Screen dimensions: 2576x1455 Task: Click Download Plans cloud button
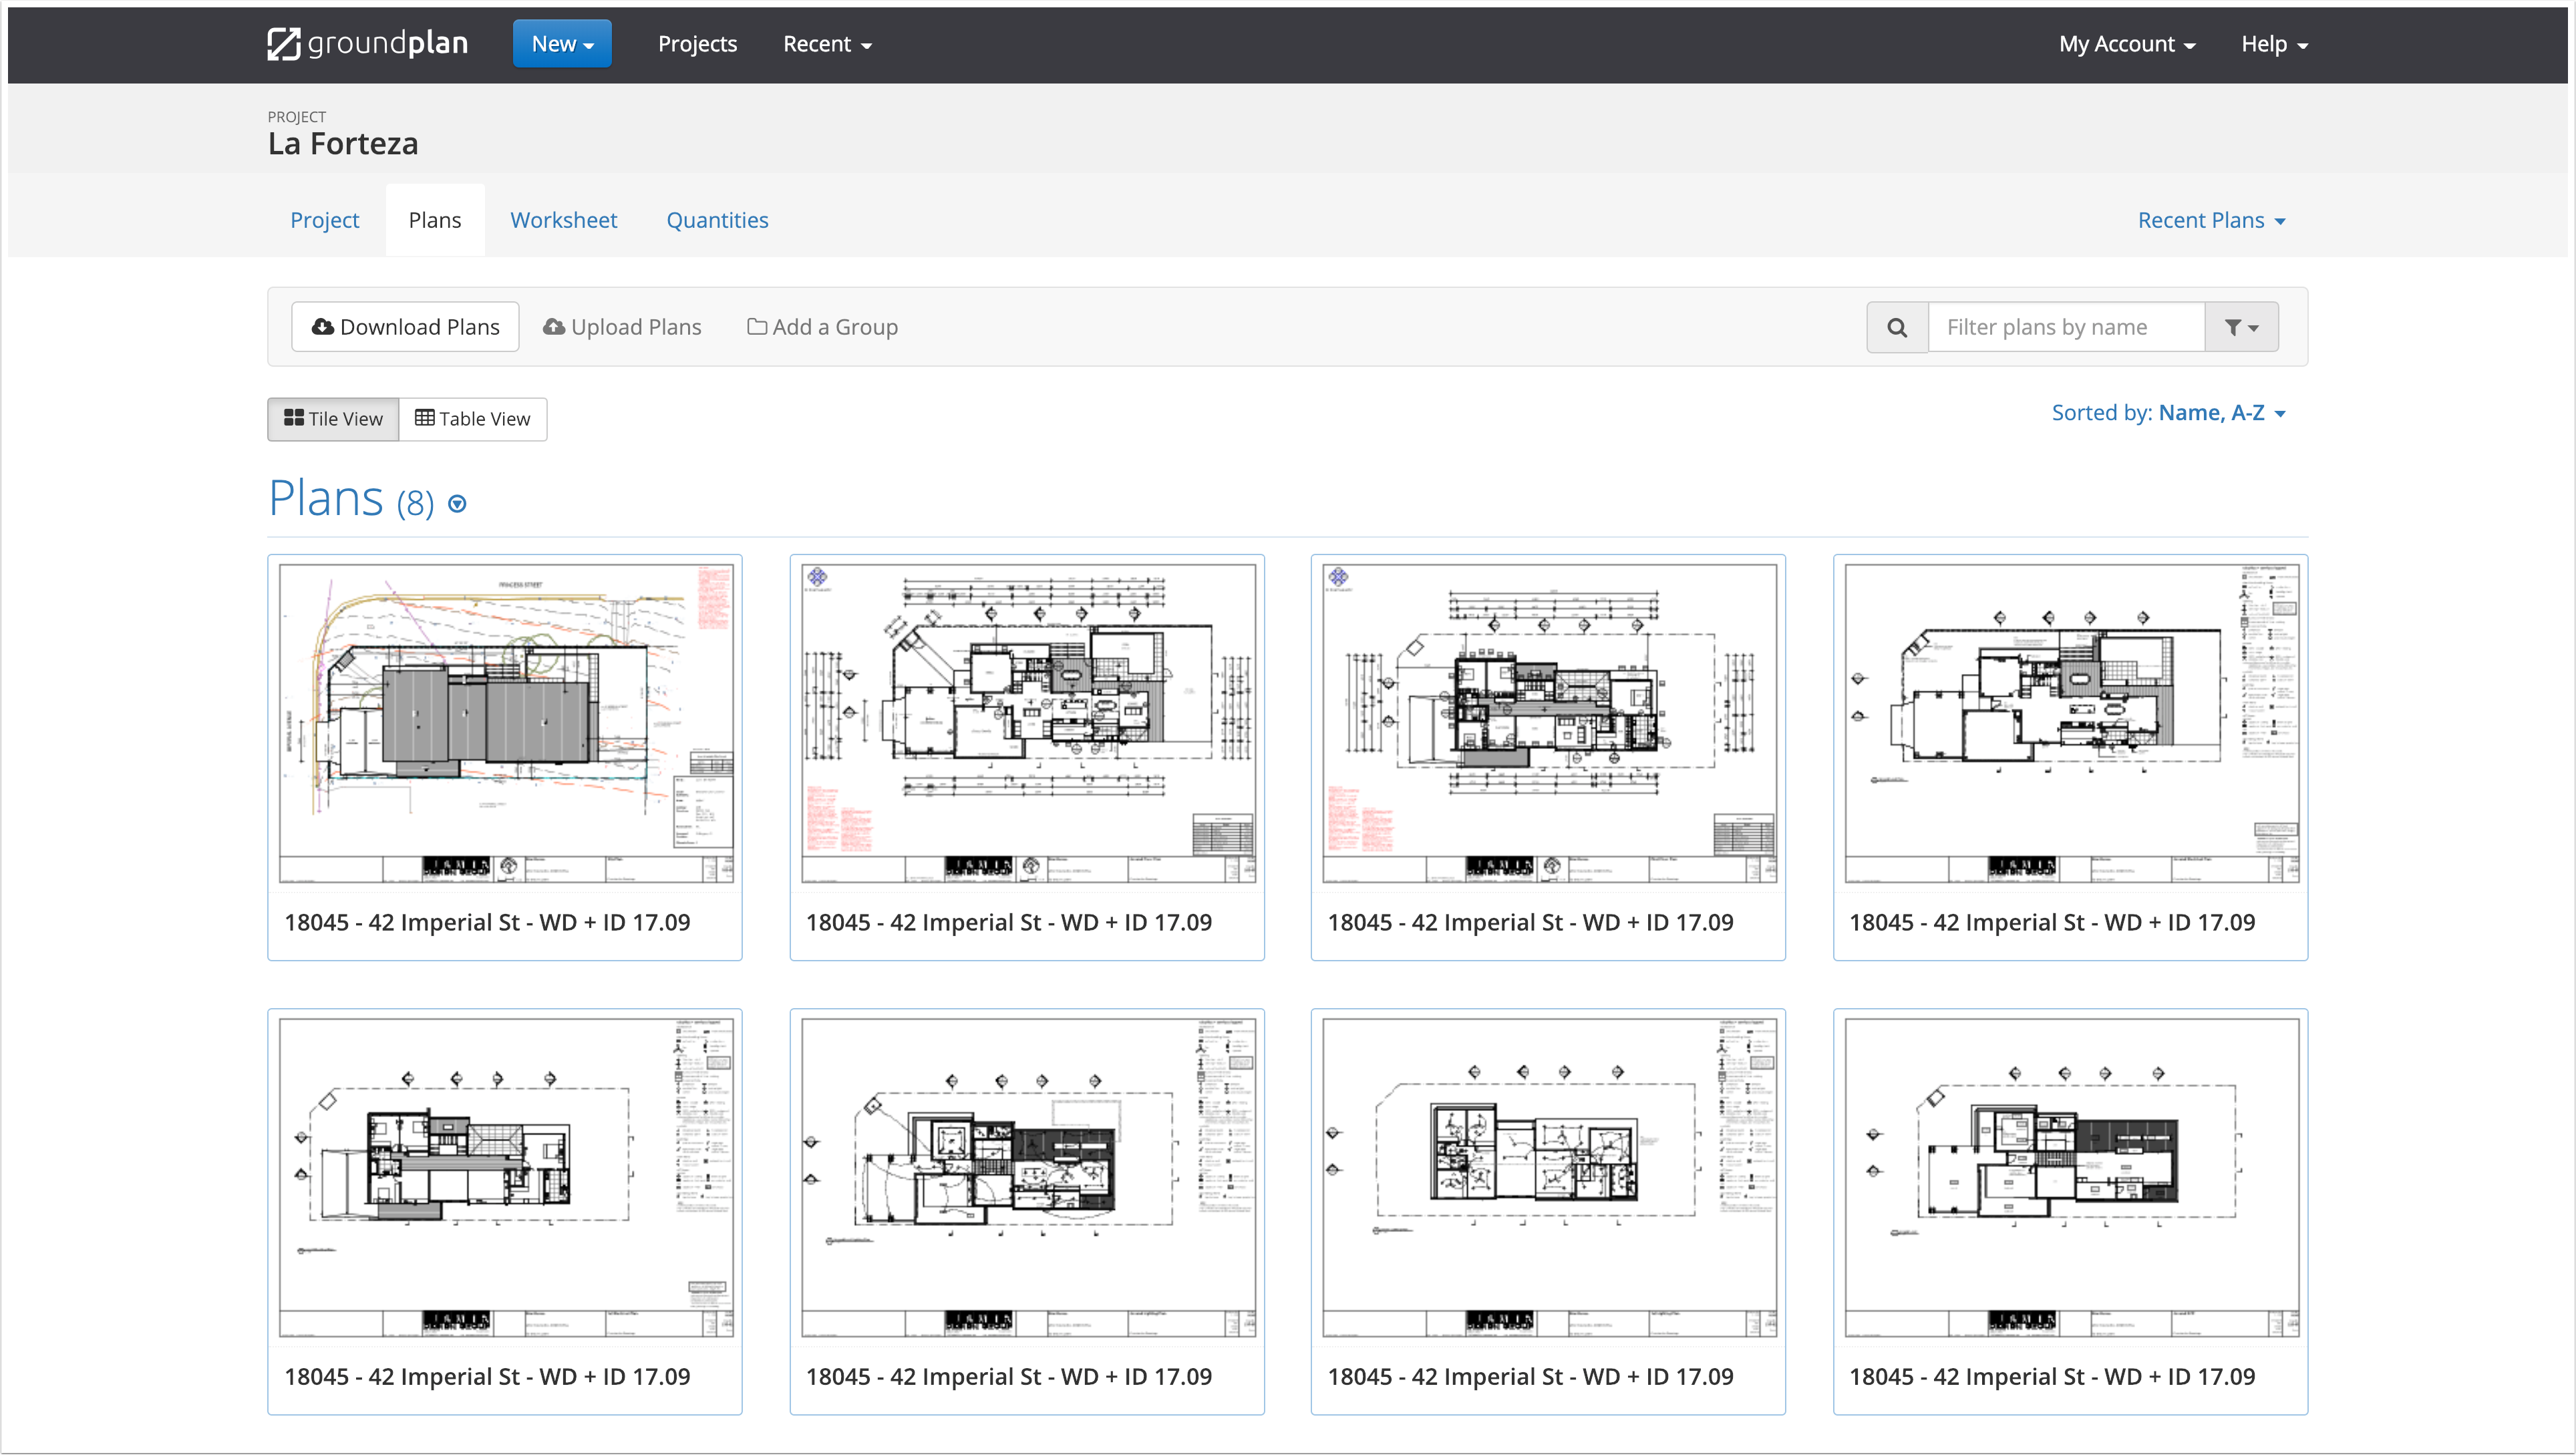[x=405, y=327]
